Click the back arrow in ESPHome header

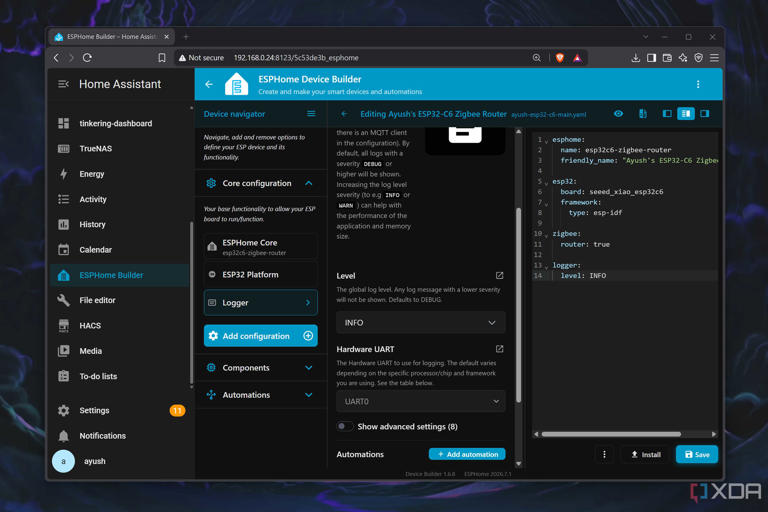tap(209, 84)
